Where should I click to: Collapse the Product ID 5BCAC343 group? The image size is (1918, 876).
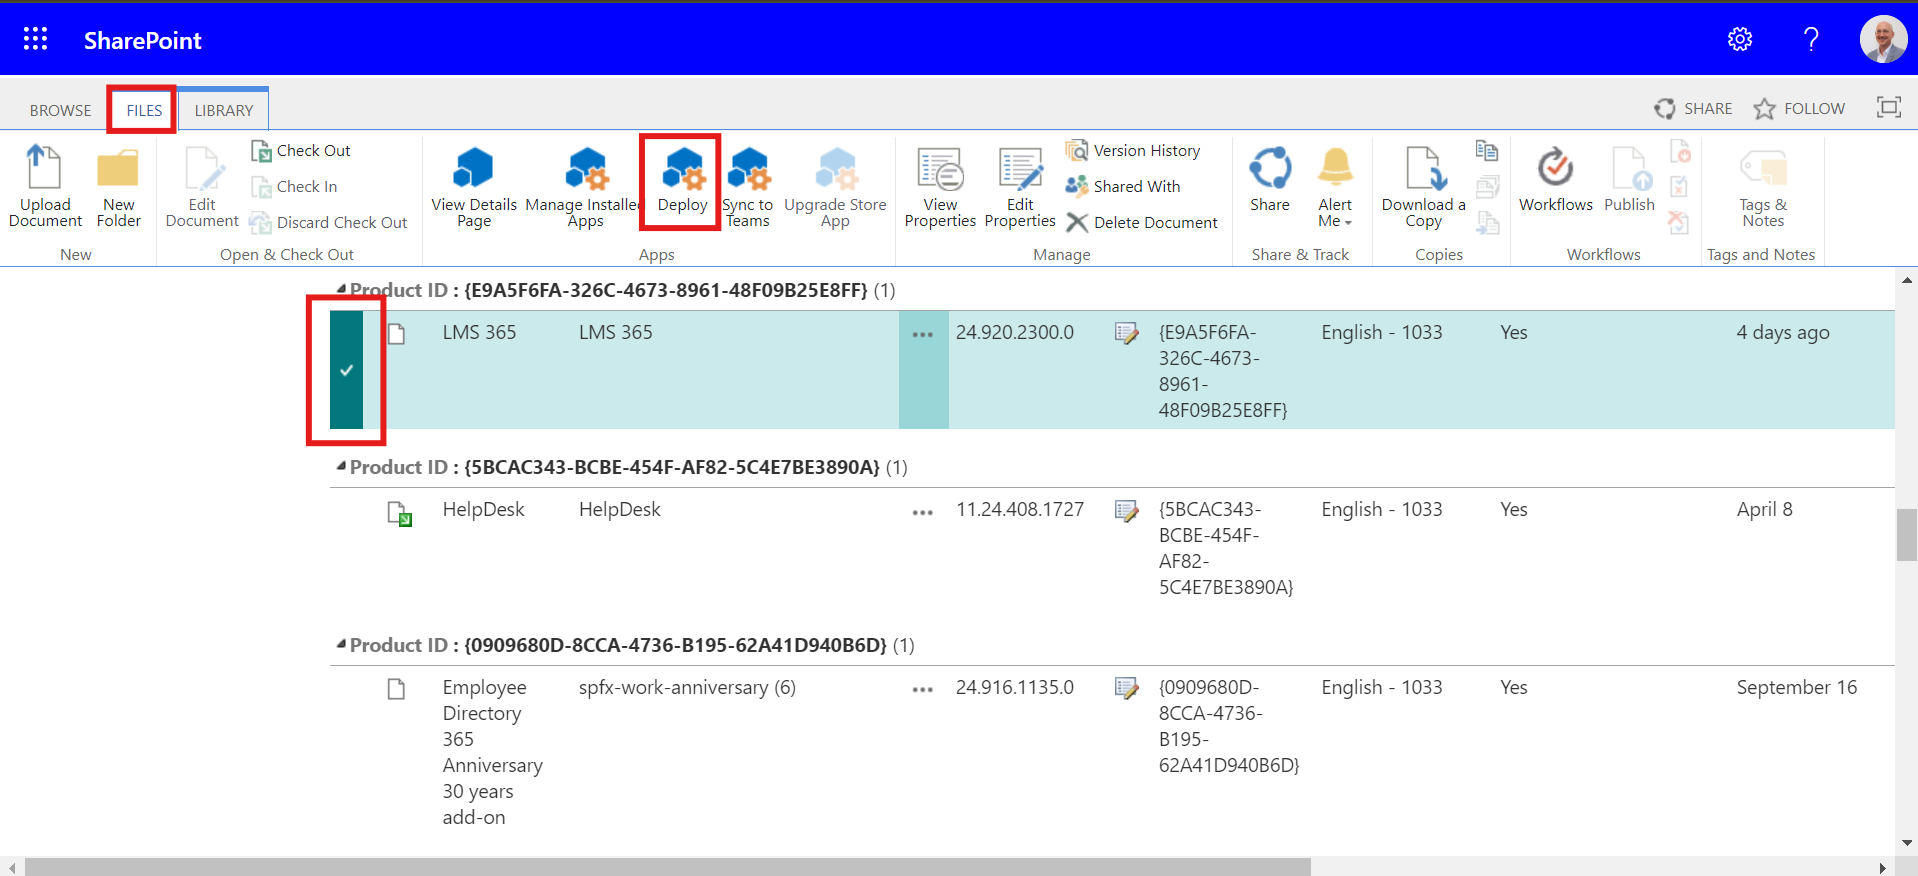[x=342, y=465]
